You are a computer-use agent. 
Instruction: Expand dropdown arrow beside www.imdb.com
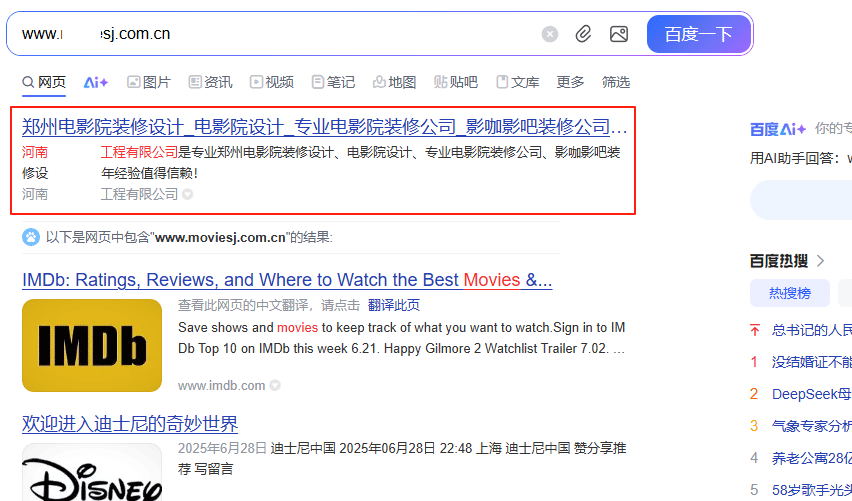pos(275,386)
